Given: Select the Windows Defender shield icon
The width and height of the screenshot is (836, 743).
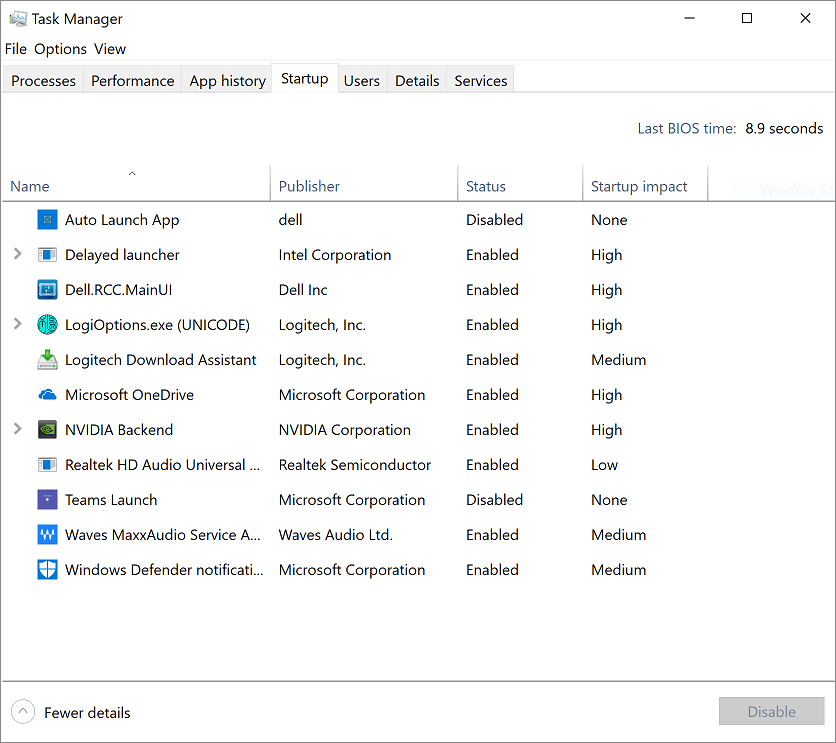Looking at the screenshot, I should 47,570.
